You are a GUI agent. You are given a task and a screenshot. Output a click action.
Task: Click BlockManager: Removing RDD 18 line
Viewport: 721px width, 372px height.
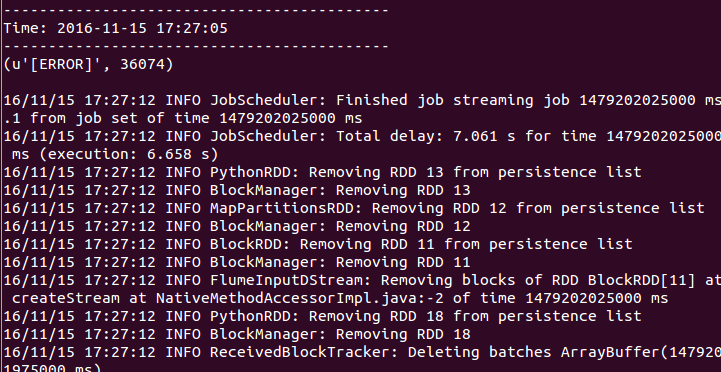click(237, 334)
